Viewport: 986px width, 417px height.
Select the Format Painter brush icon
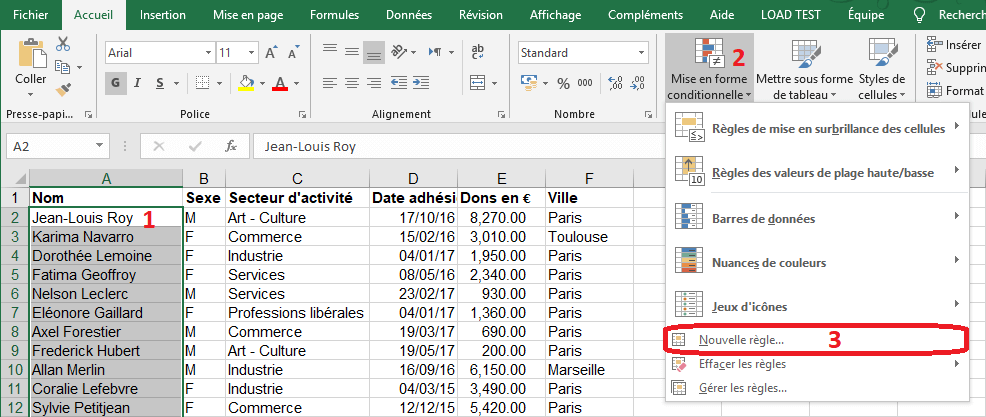[63, 89]
